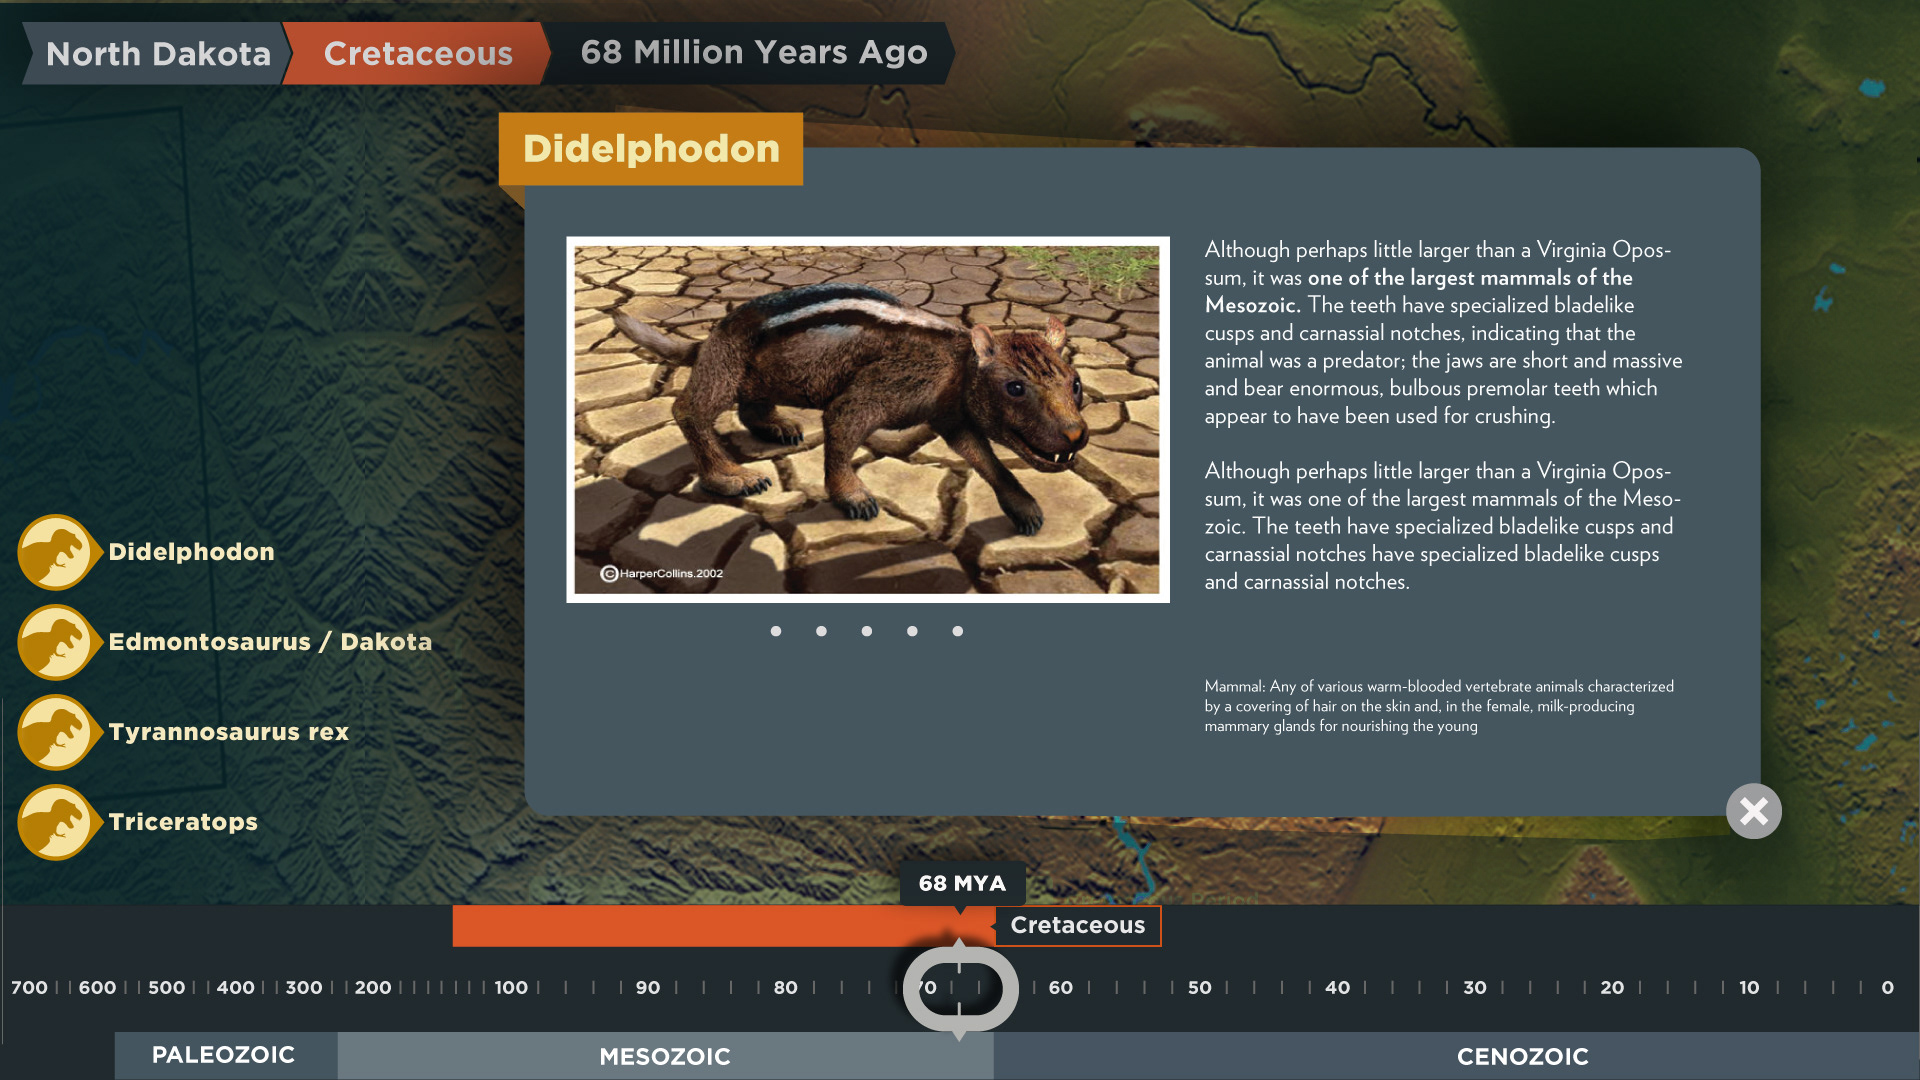Select the fifth image pagination dot
Image resolution: width=1920 pixels, height=1080 pixels.
(x=958, y=631)
